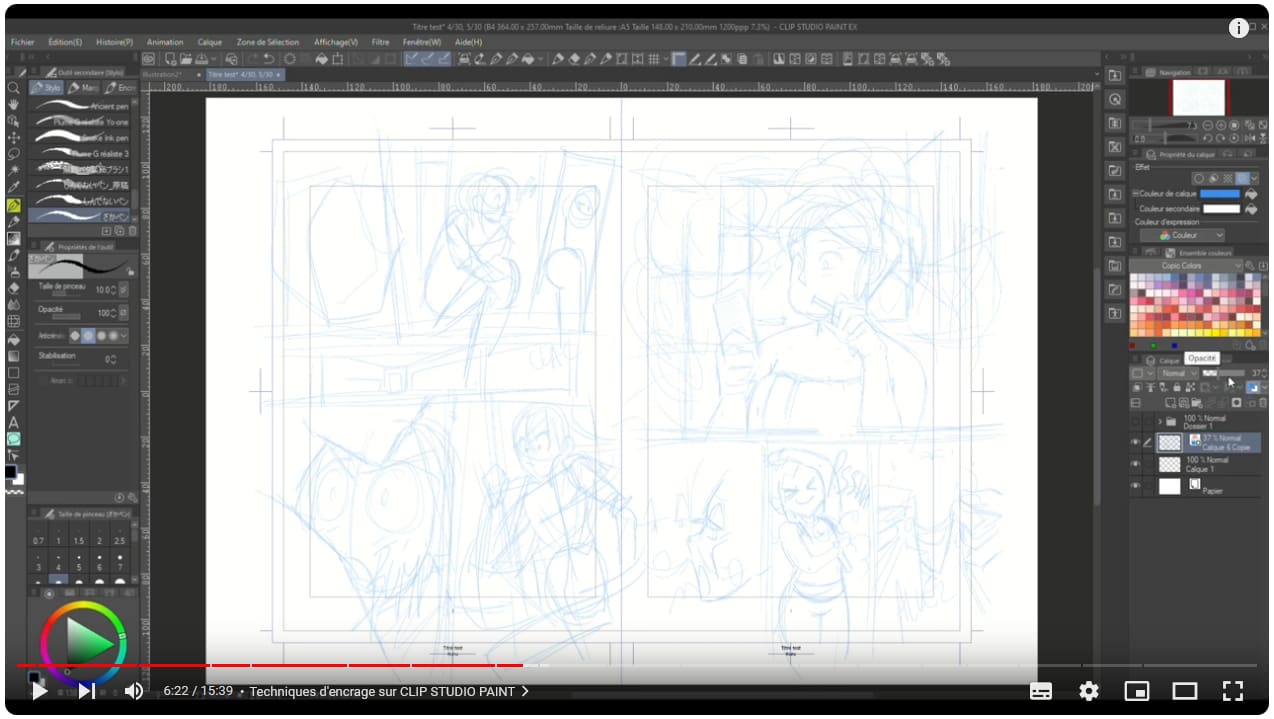The image size is (1274, 719).
Task: Toggle visibility of Calque 1 layer
Action: click(1135, 464)
